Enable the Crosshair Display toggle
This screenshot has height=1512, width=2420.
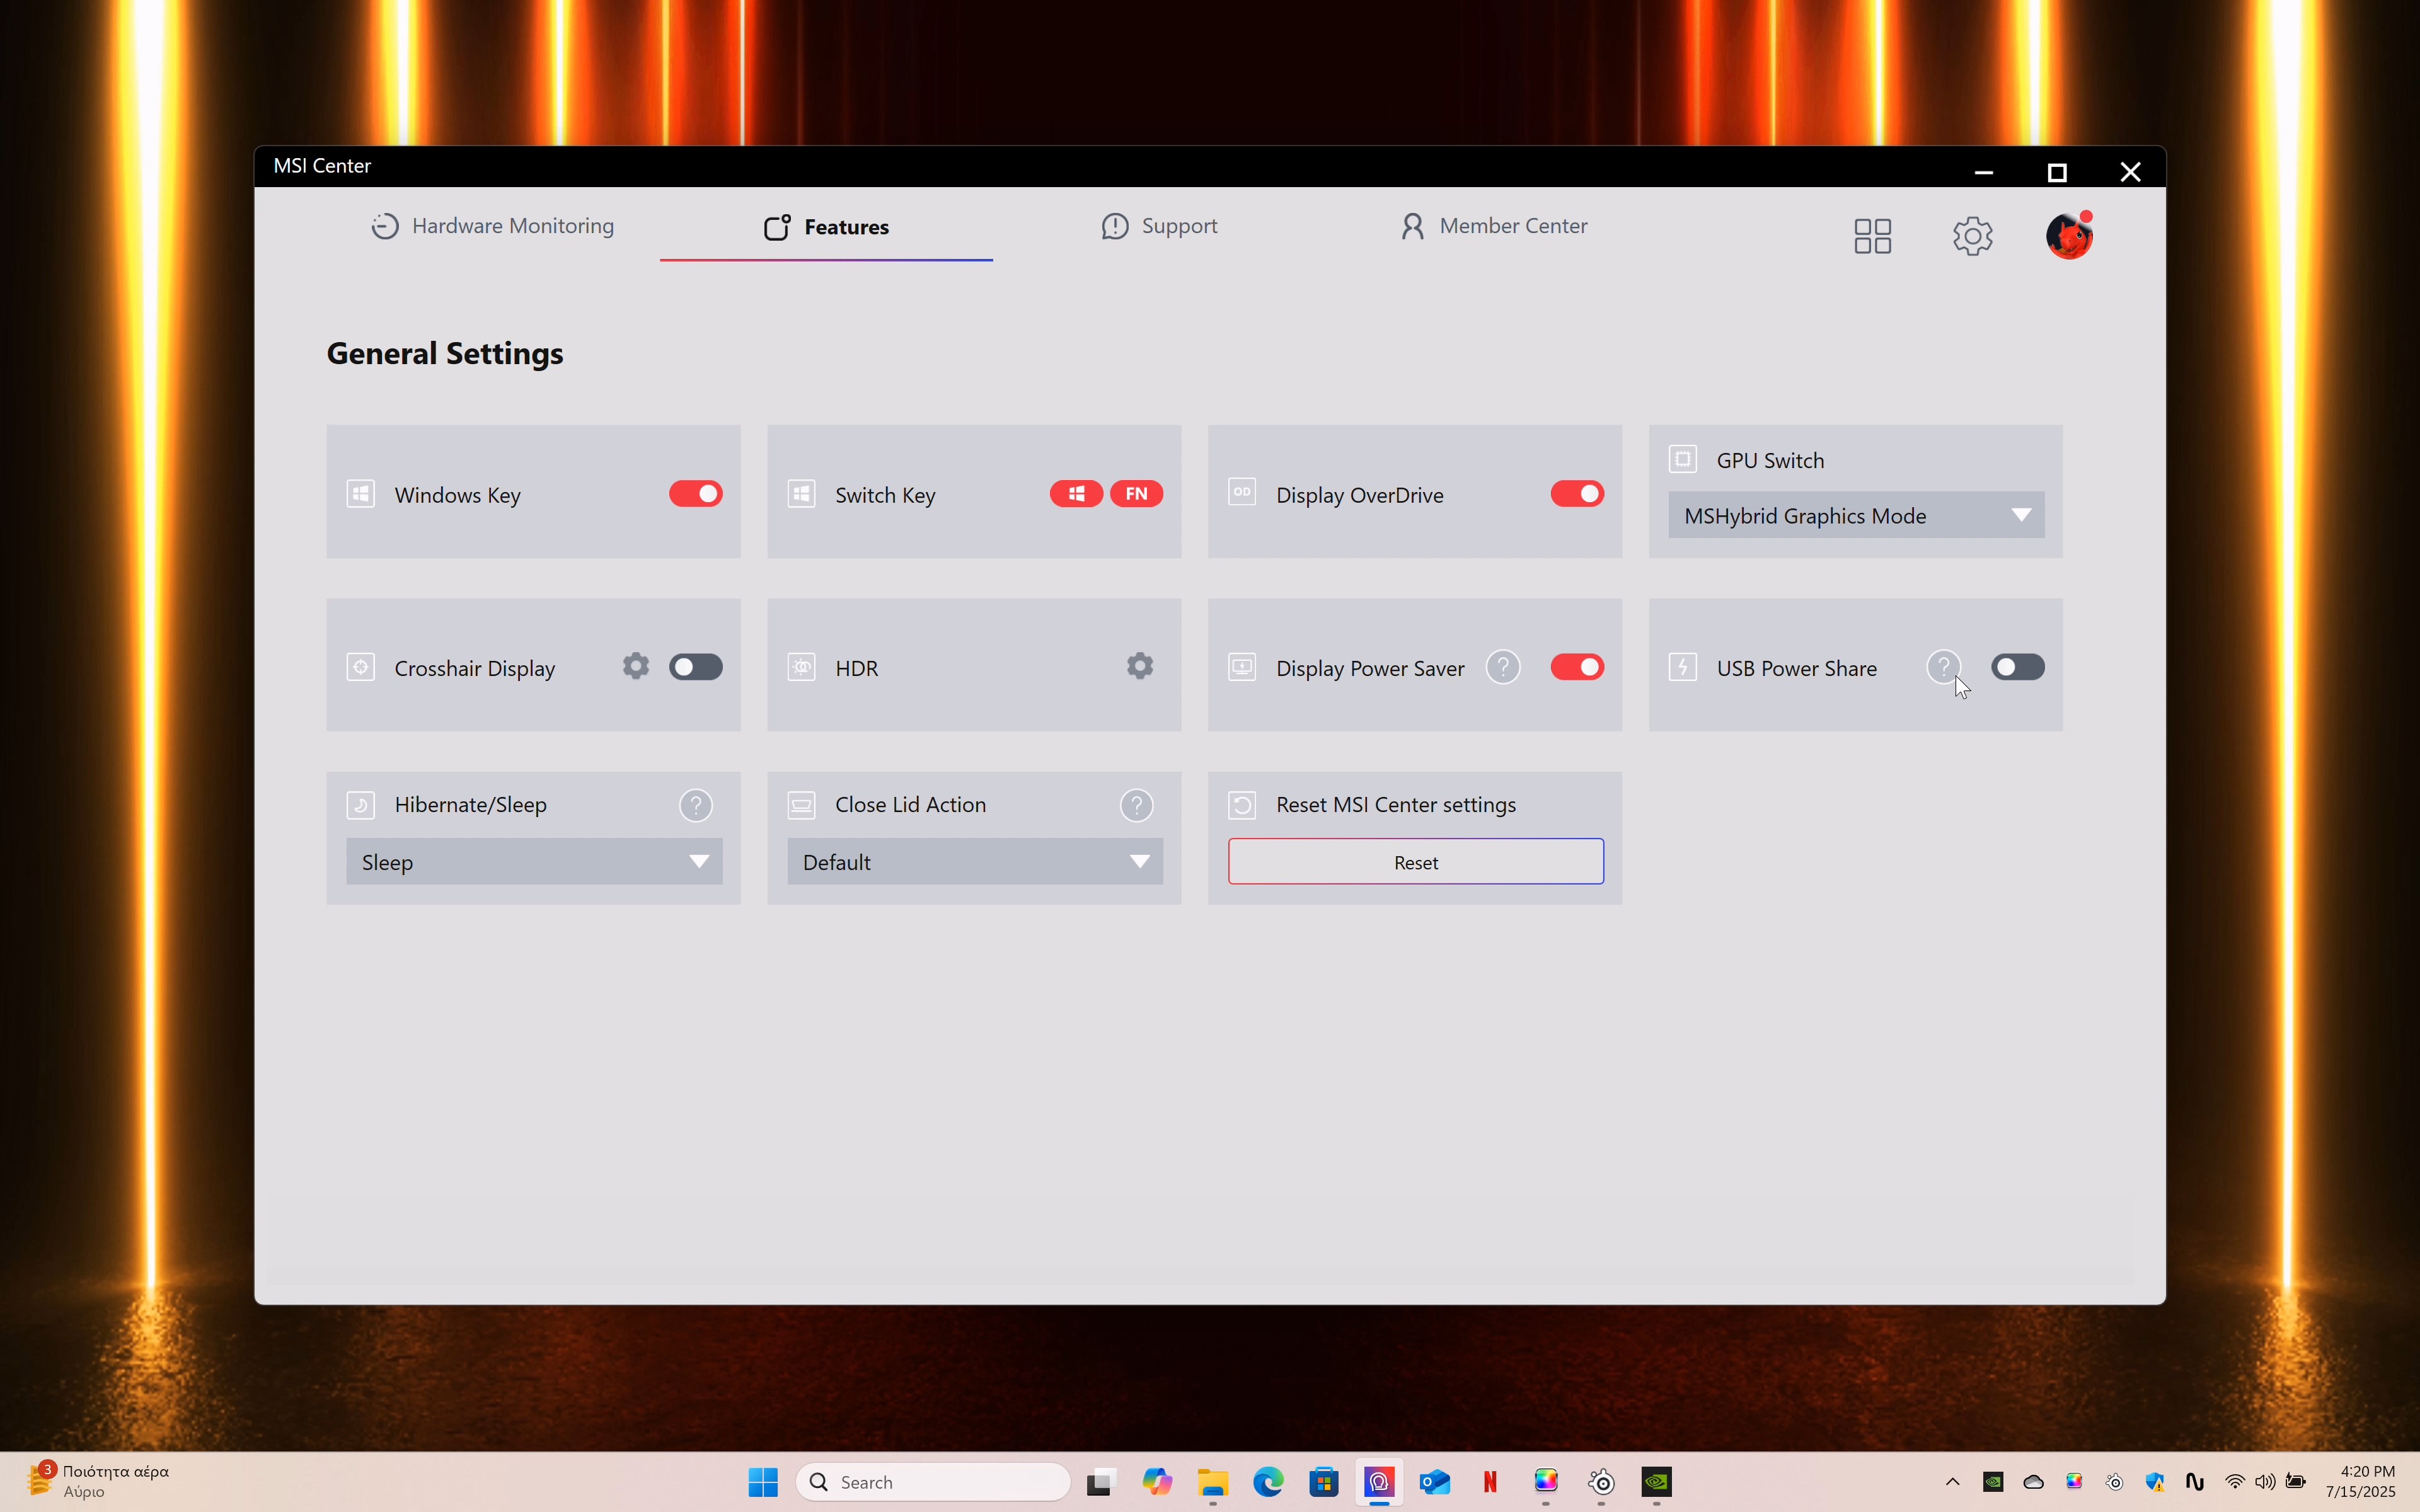point(695,667)
